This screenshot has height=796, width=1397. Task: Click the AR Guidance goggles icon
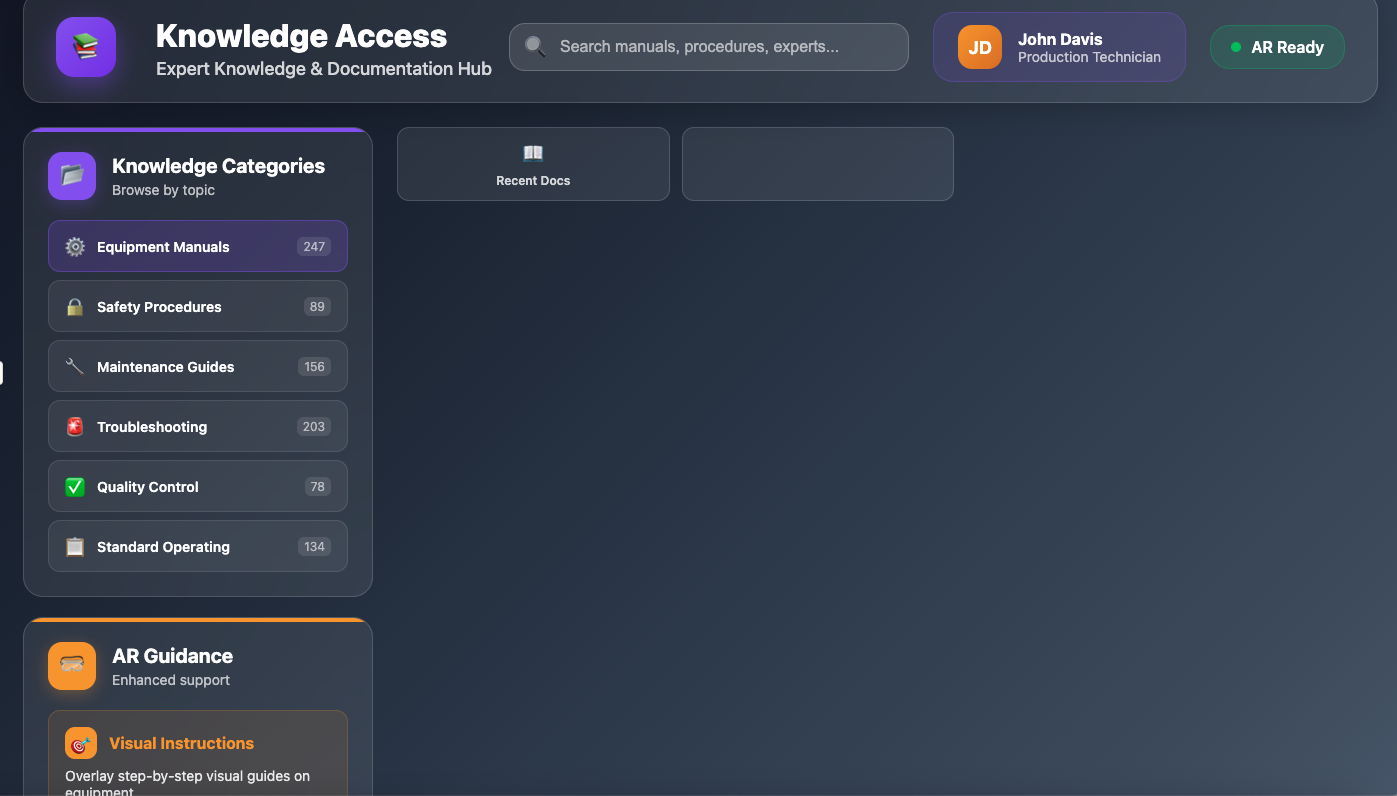pyautogui.click(x=72, y=666)
